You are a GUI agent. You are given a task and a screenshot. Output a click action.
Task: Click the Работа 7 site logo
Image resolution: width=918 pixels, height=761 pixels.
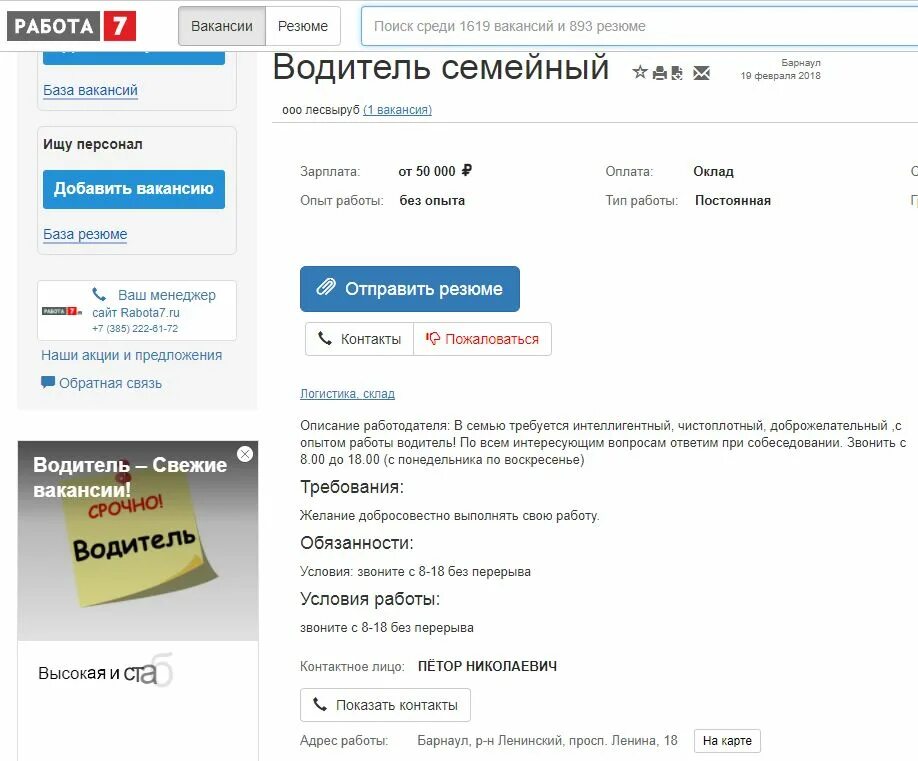click(71, 26)
